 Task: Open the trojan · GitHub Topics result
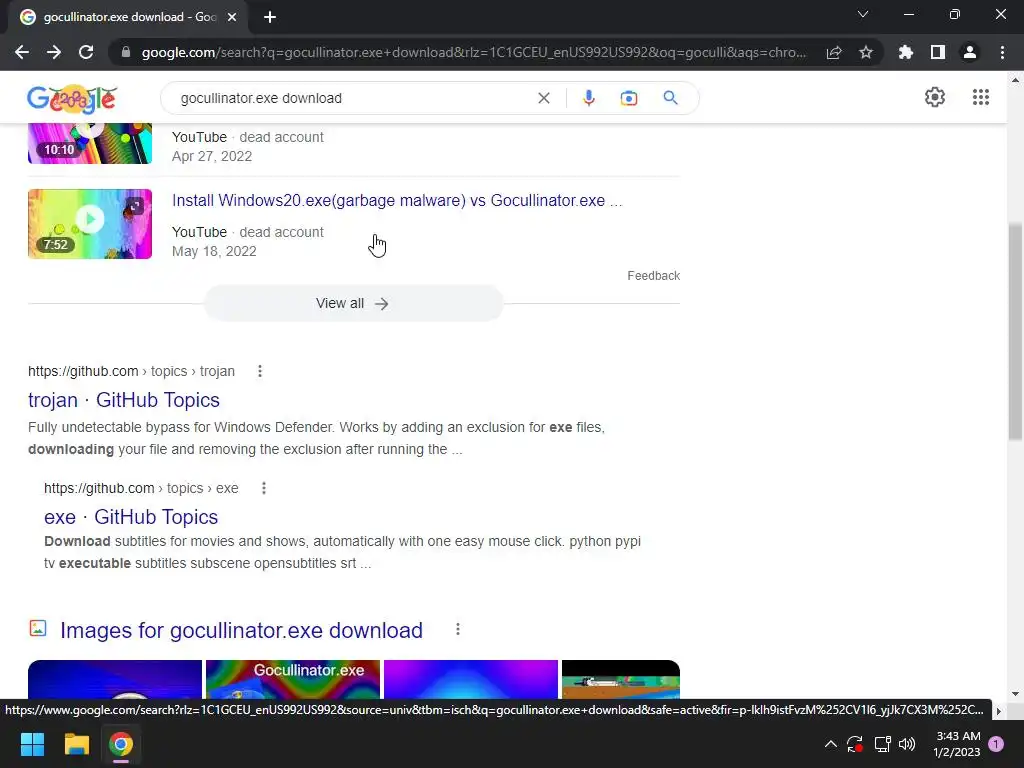pyautogui.click(x=124, y=400)
